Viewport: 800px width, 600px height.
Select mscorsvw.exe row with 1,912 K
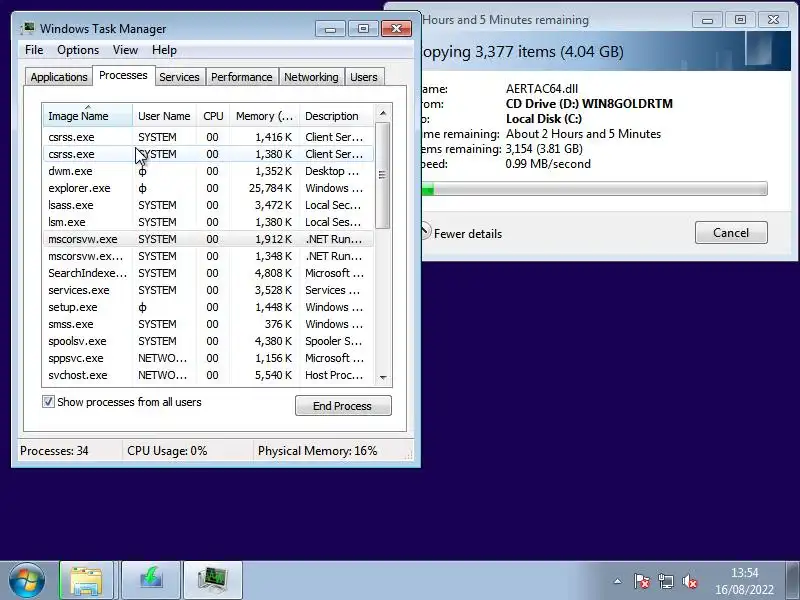point(208,239)
